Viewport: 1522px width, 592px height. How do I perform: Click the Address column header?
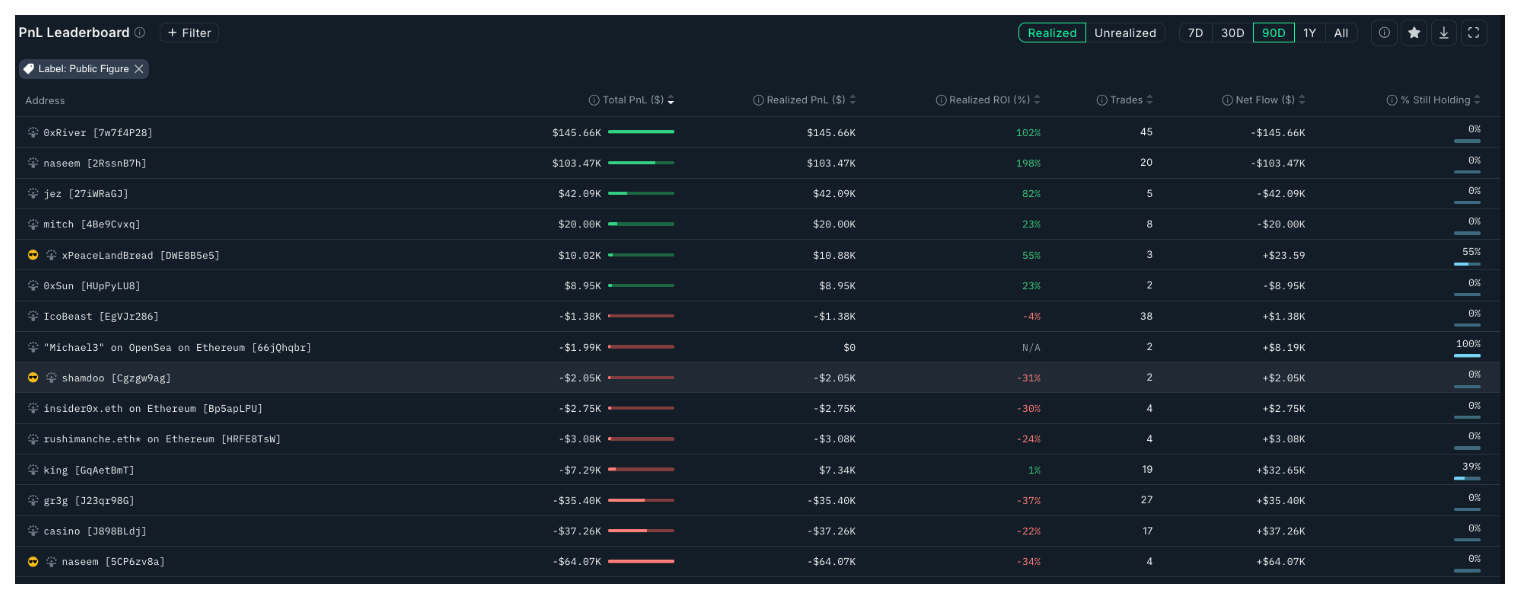45,100
